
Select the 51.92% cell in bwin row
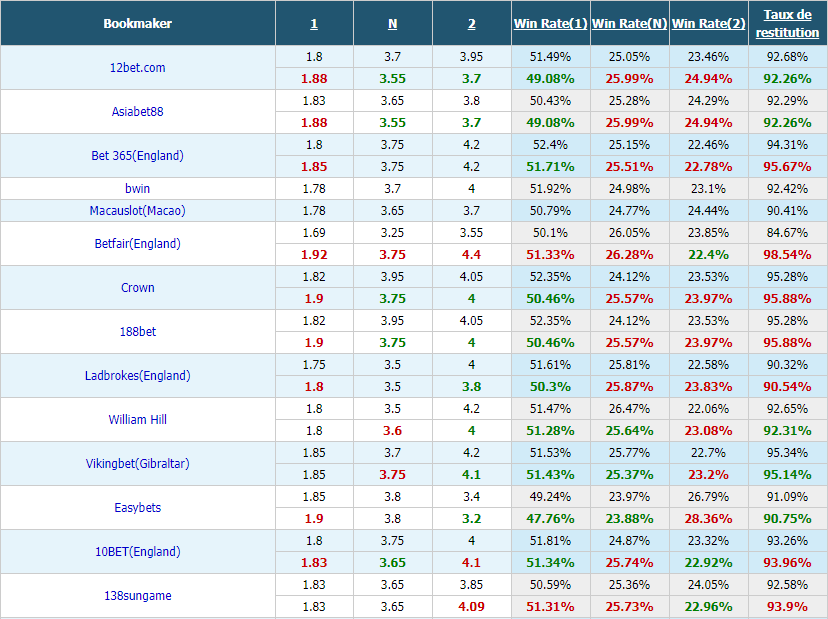click(x=550, y=189)
